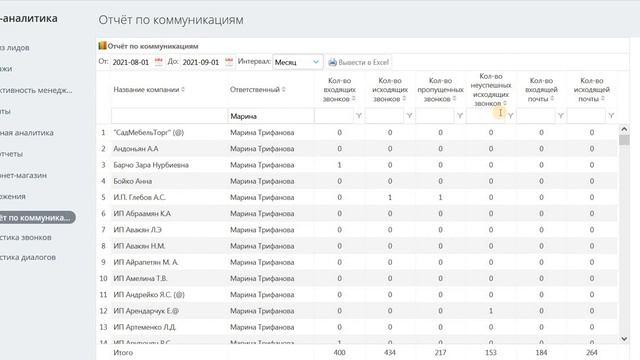Select row Андоньян А.А
Viewport: 640px width, 360px height.
[357, 149]
